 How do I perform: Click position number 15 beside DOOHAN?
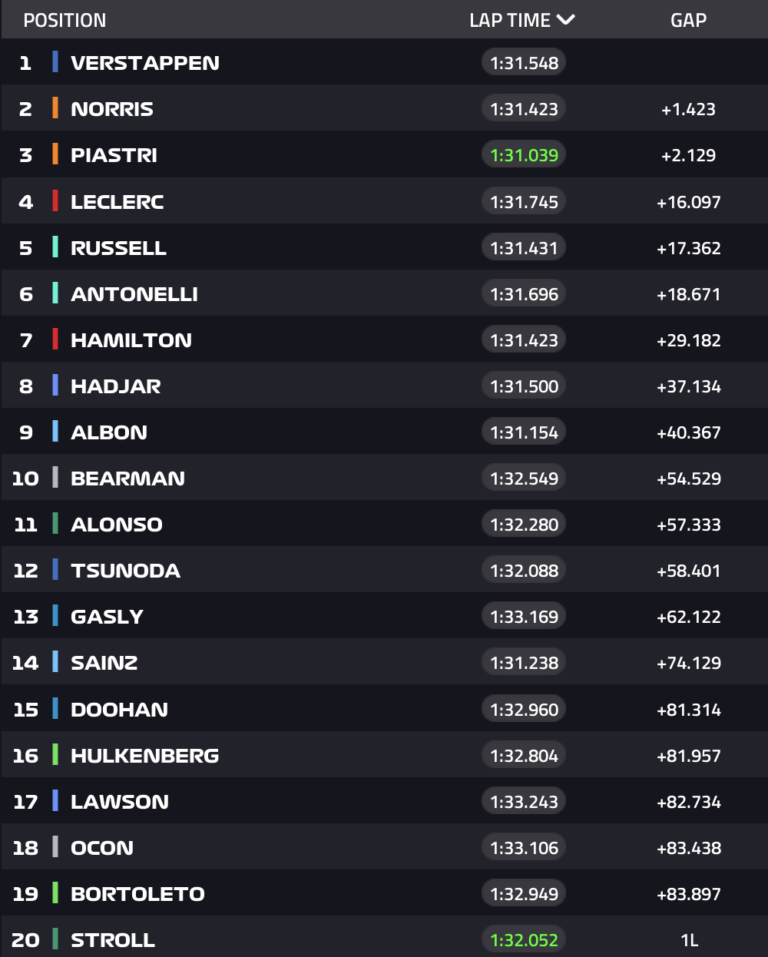coord(25,710)
